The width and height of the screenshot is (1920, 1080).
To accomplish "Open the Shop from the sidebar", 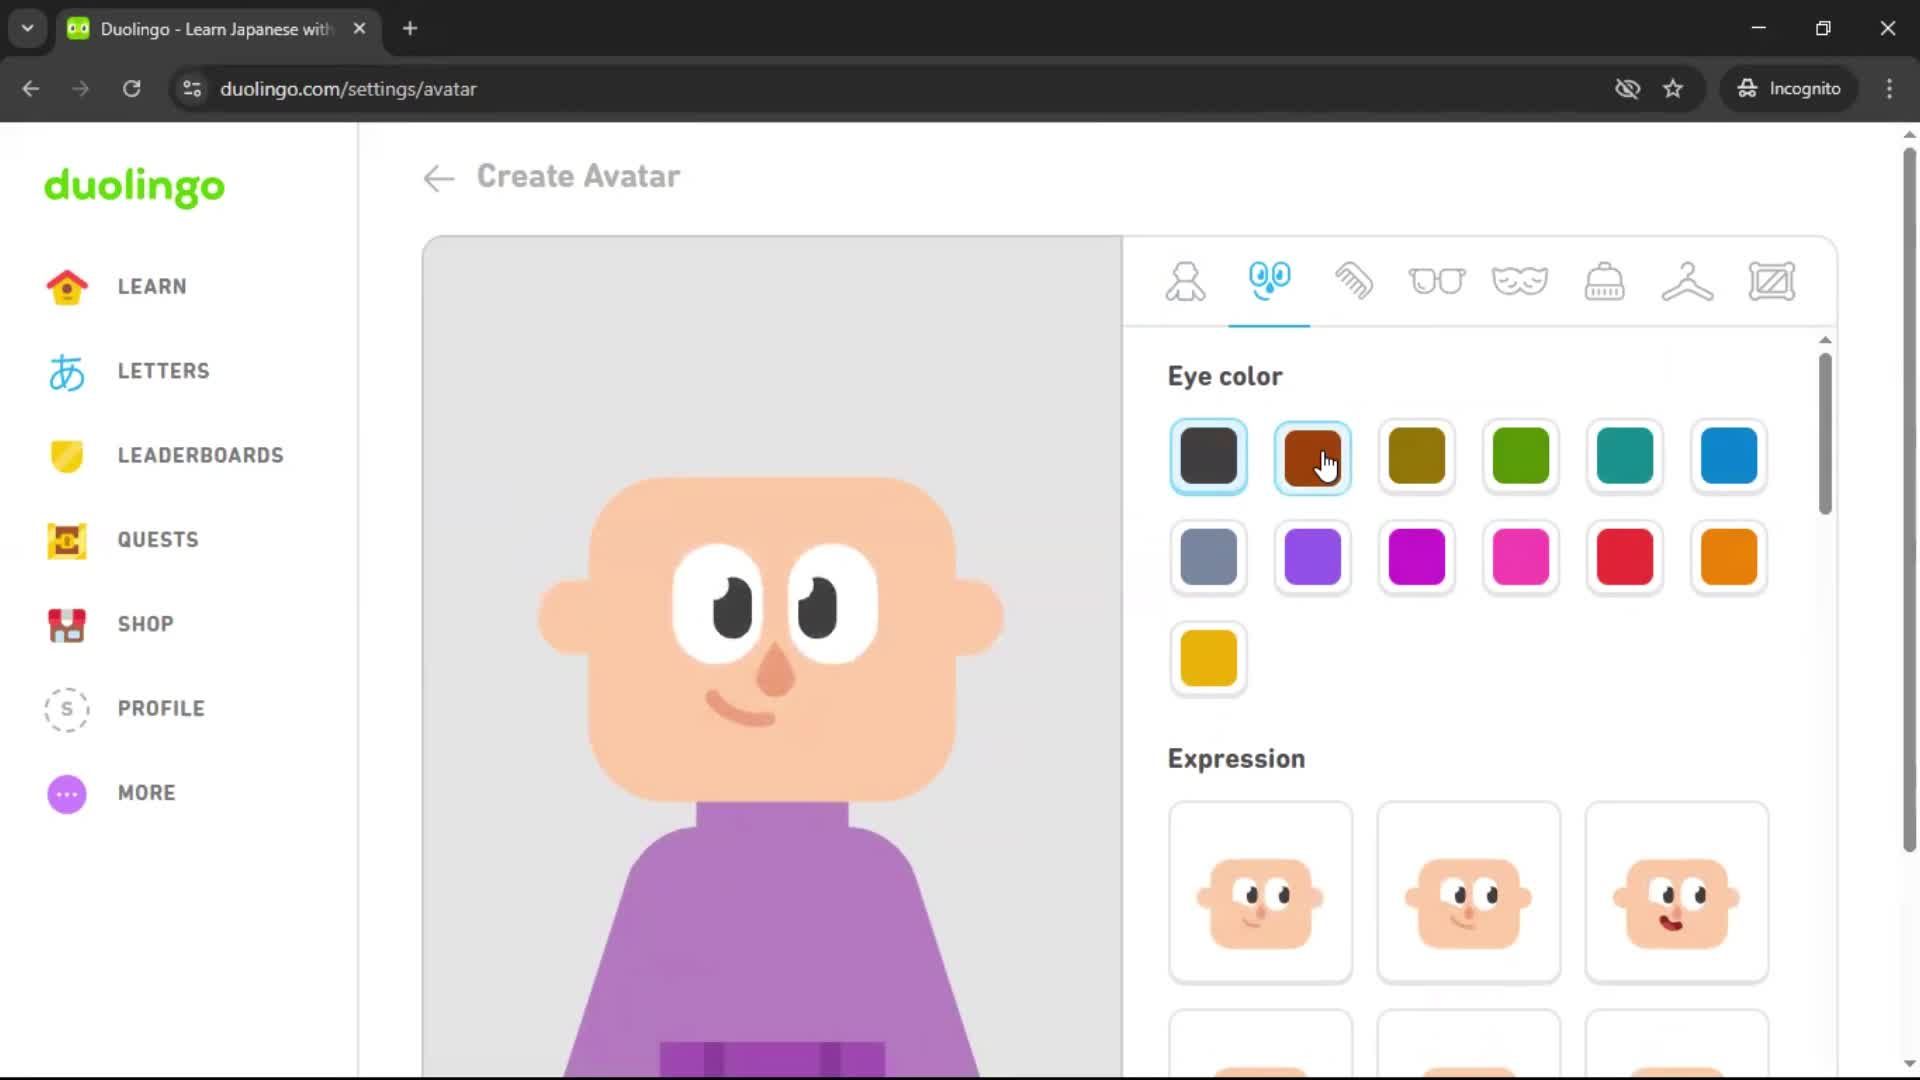I will tap(144, 624).
